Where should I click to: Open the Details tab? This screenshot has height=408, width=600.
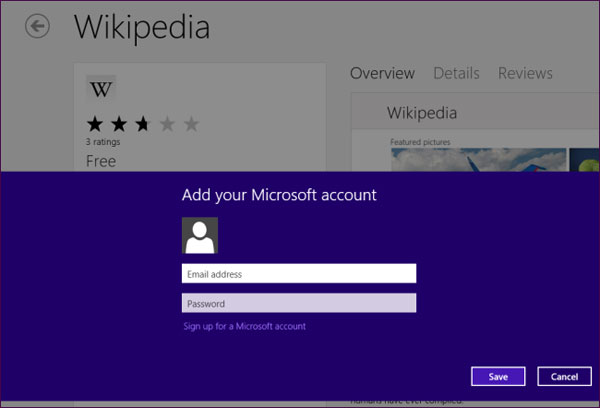pos(456,73)
